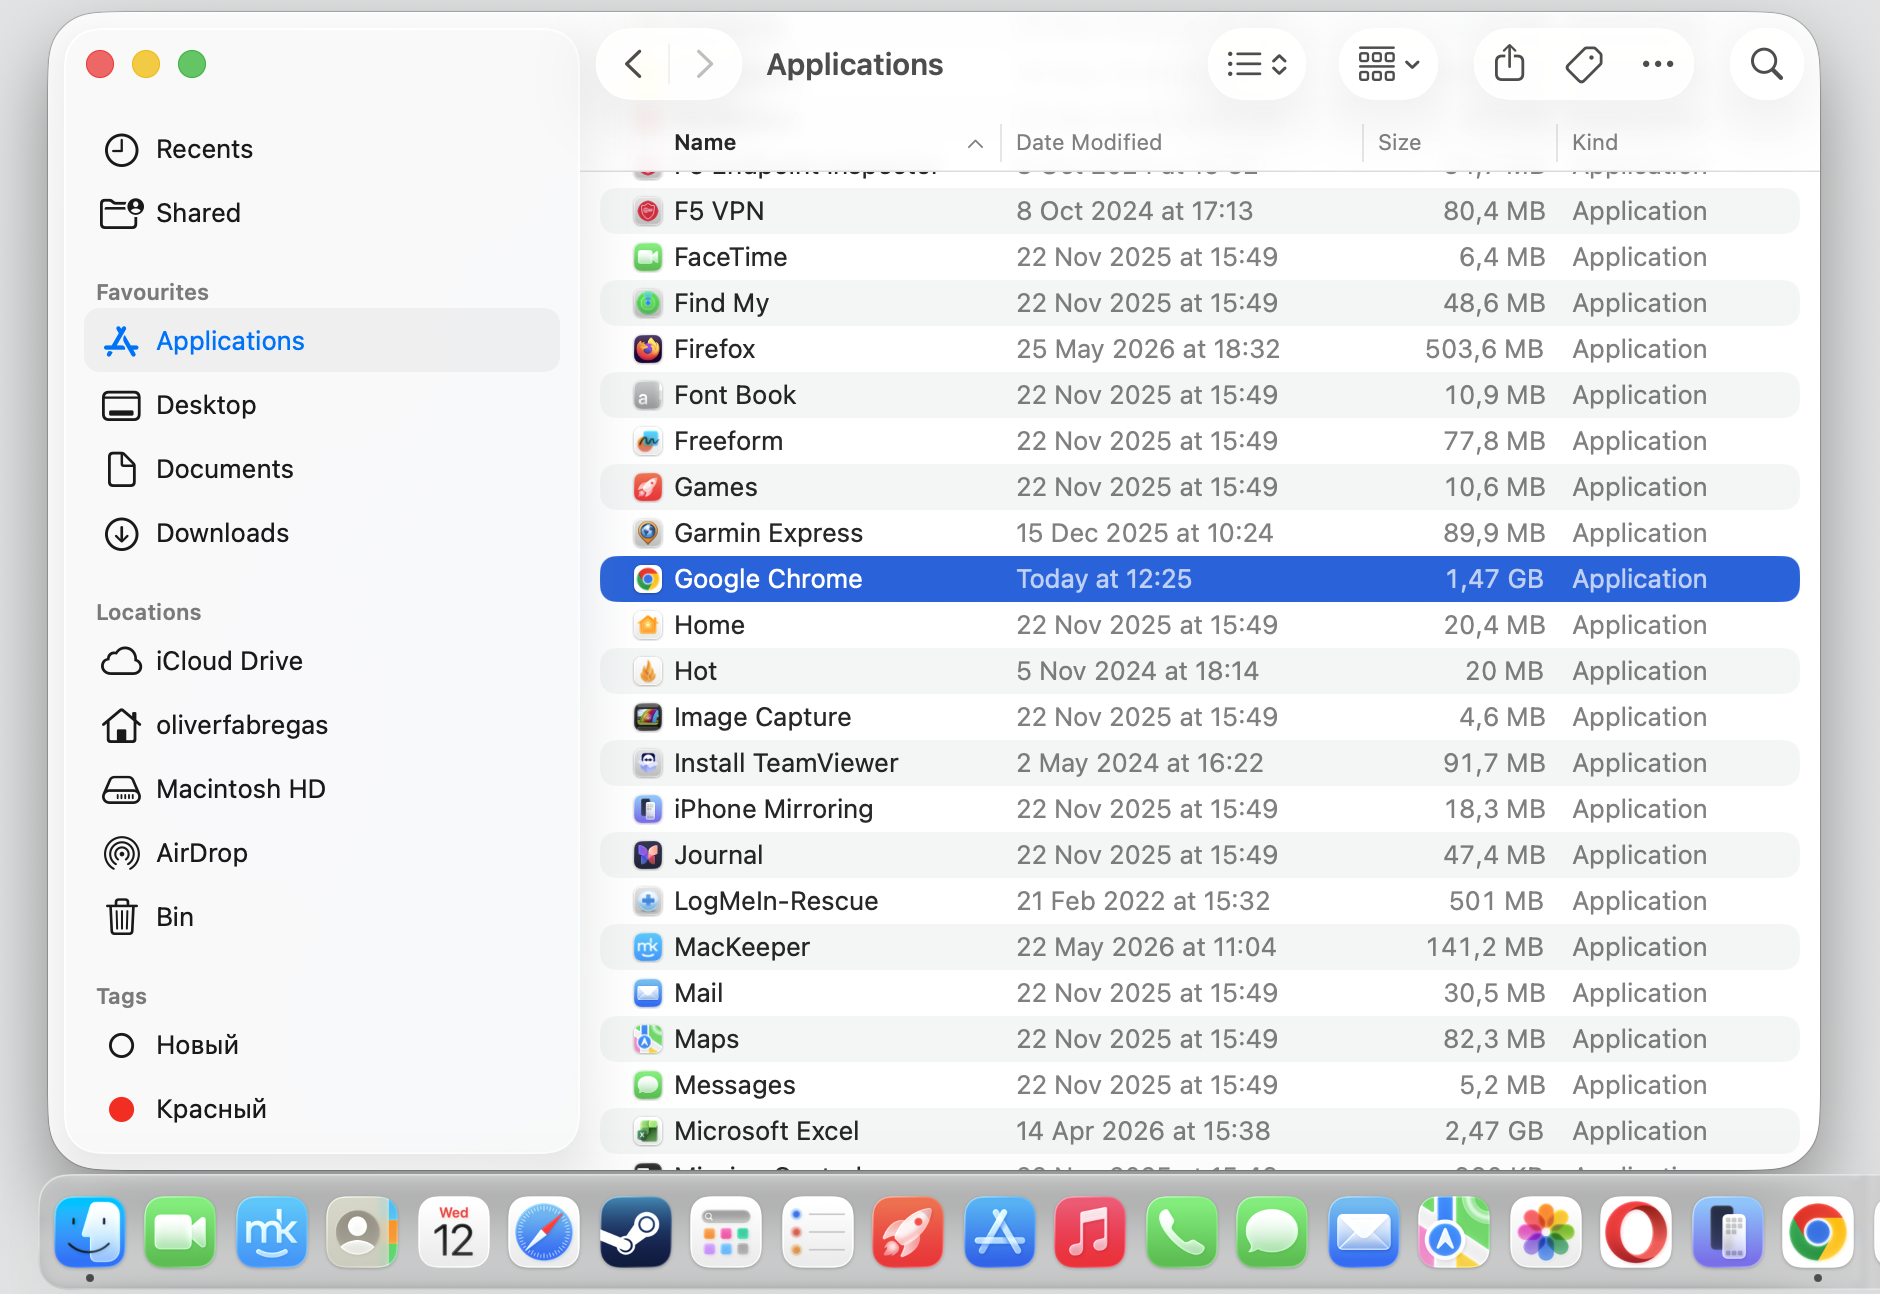Open Opera from the Dock
1880x1294 pixels.
tap(1636, 1232)
